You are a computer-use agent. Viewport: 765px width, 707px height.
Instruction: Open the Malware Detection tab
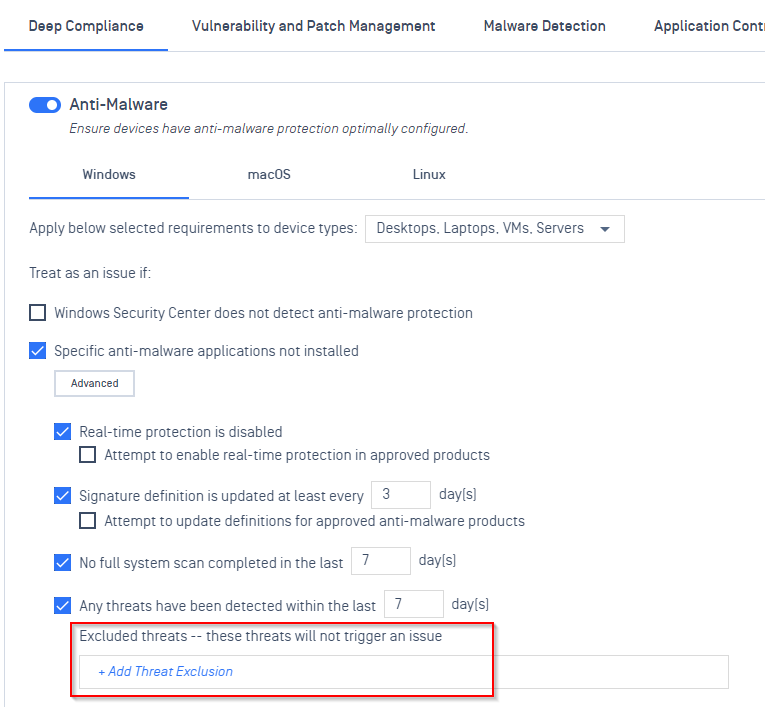click(544, 26)
